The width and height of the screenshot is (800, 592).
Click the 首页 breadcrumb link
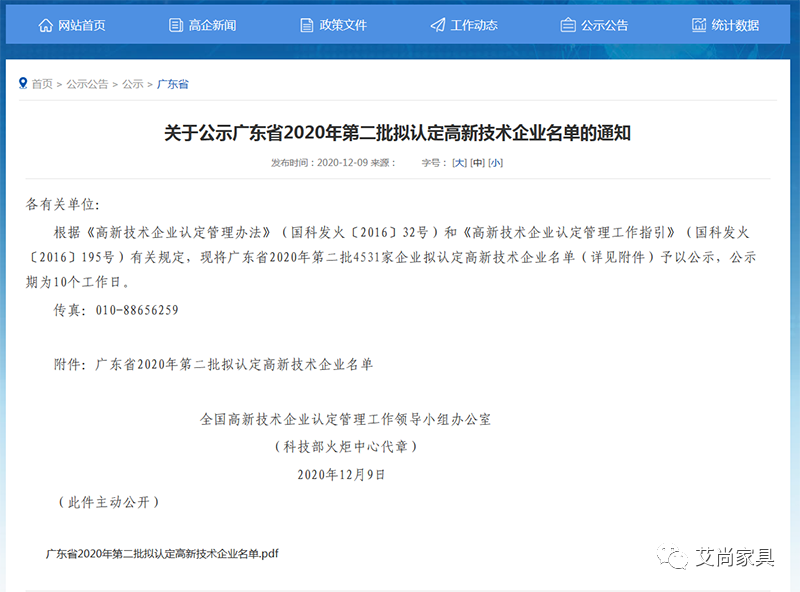tap(42, 84)
